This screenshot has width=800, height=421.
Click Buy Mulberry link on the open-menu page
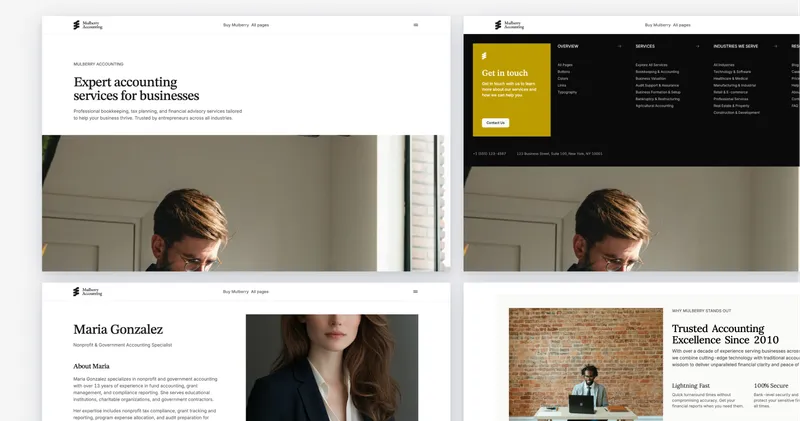657,25
